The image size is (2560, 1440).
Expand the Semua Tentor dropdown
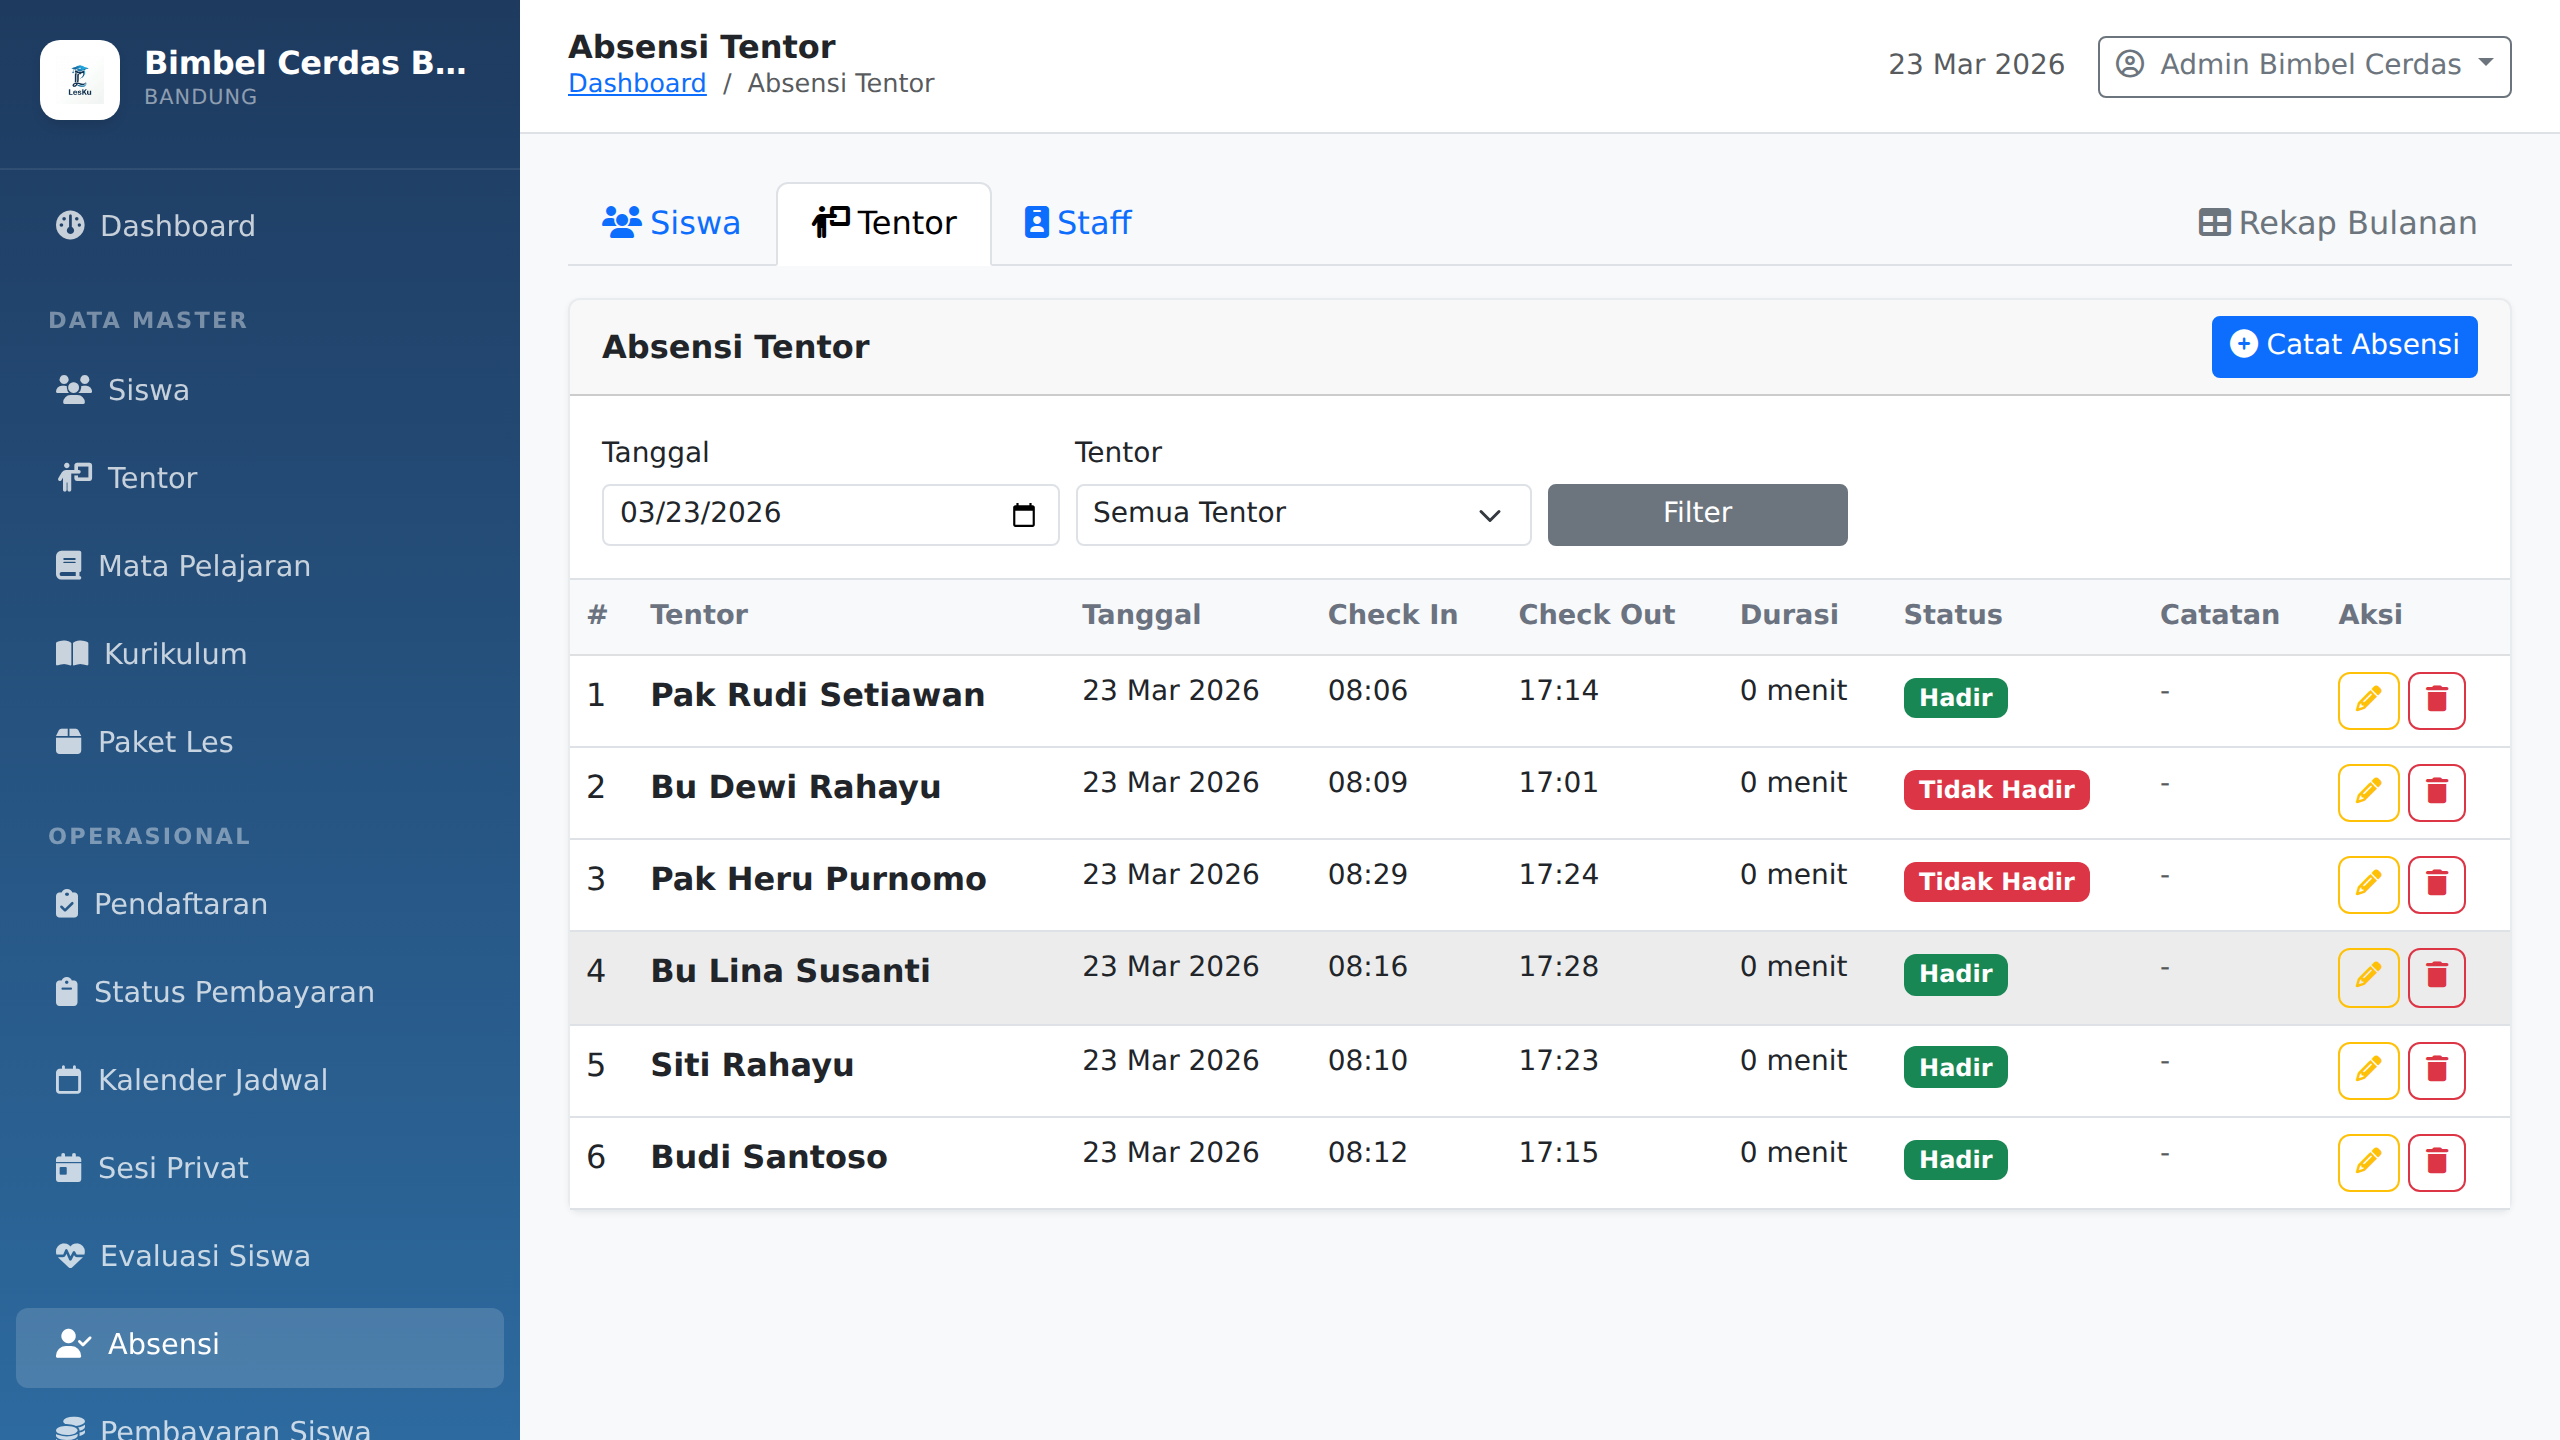(x=1302, y=514)
